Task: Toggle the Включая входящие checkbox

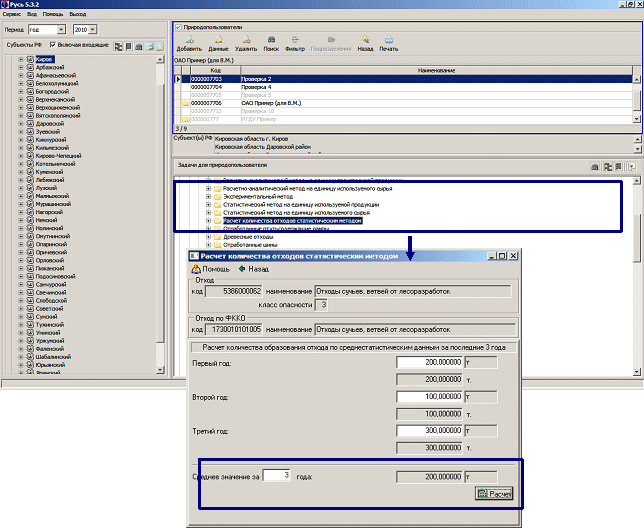Action: click(x=53, y=46)
